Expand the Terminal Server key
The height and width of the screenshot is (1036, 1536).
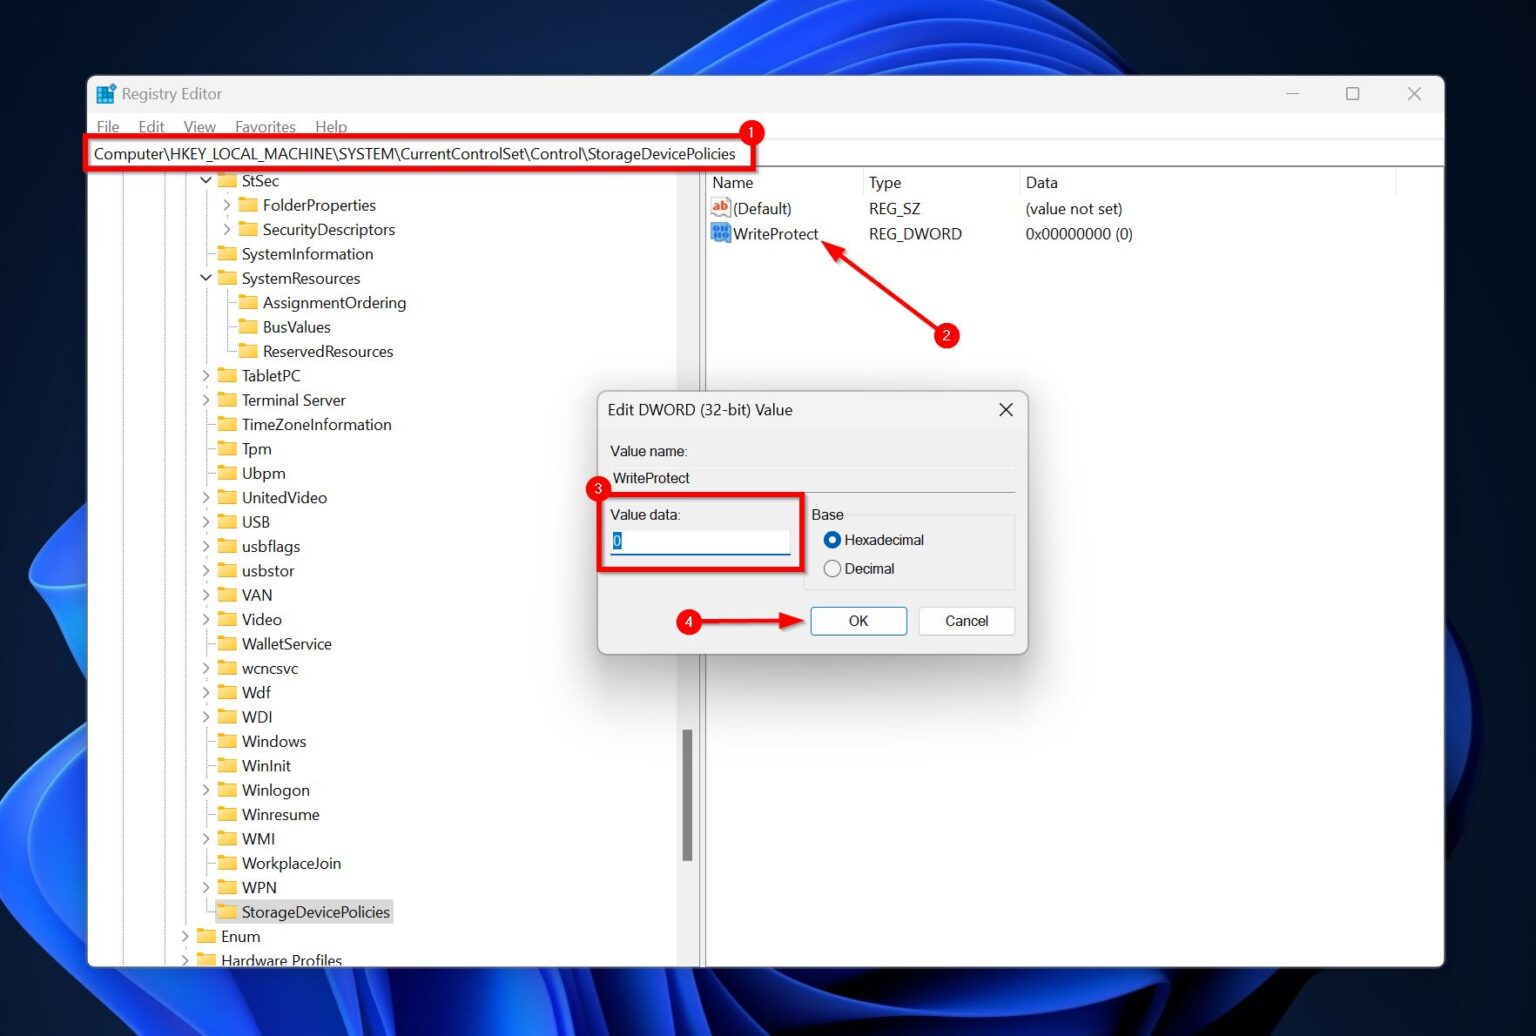(206, 399)
